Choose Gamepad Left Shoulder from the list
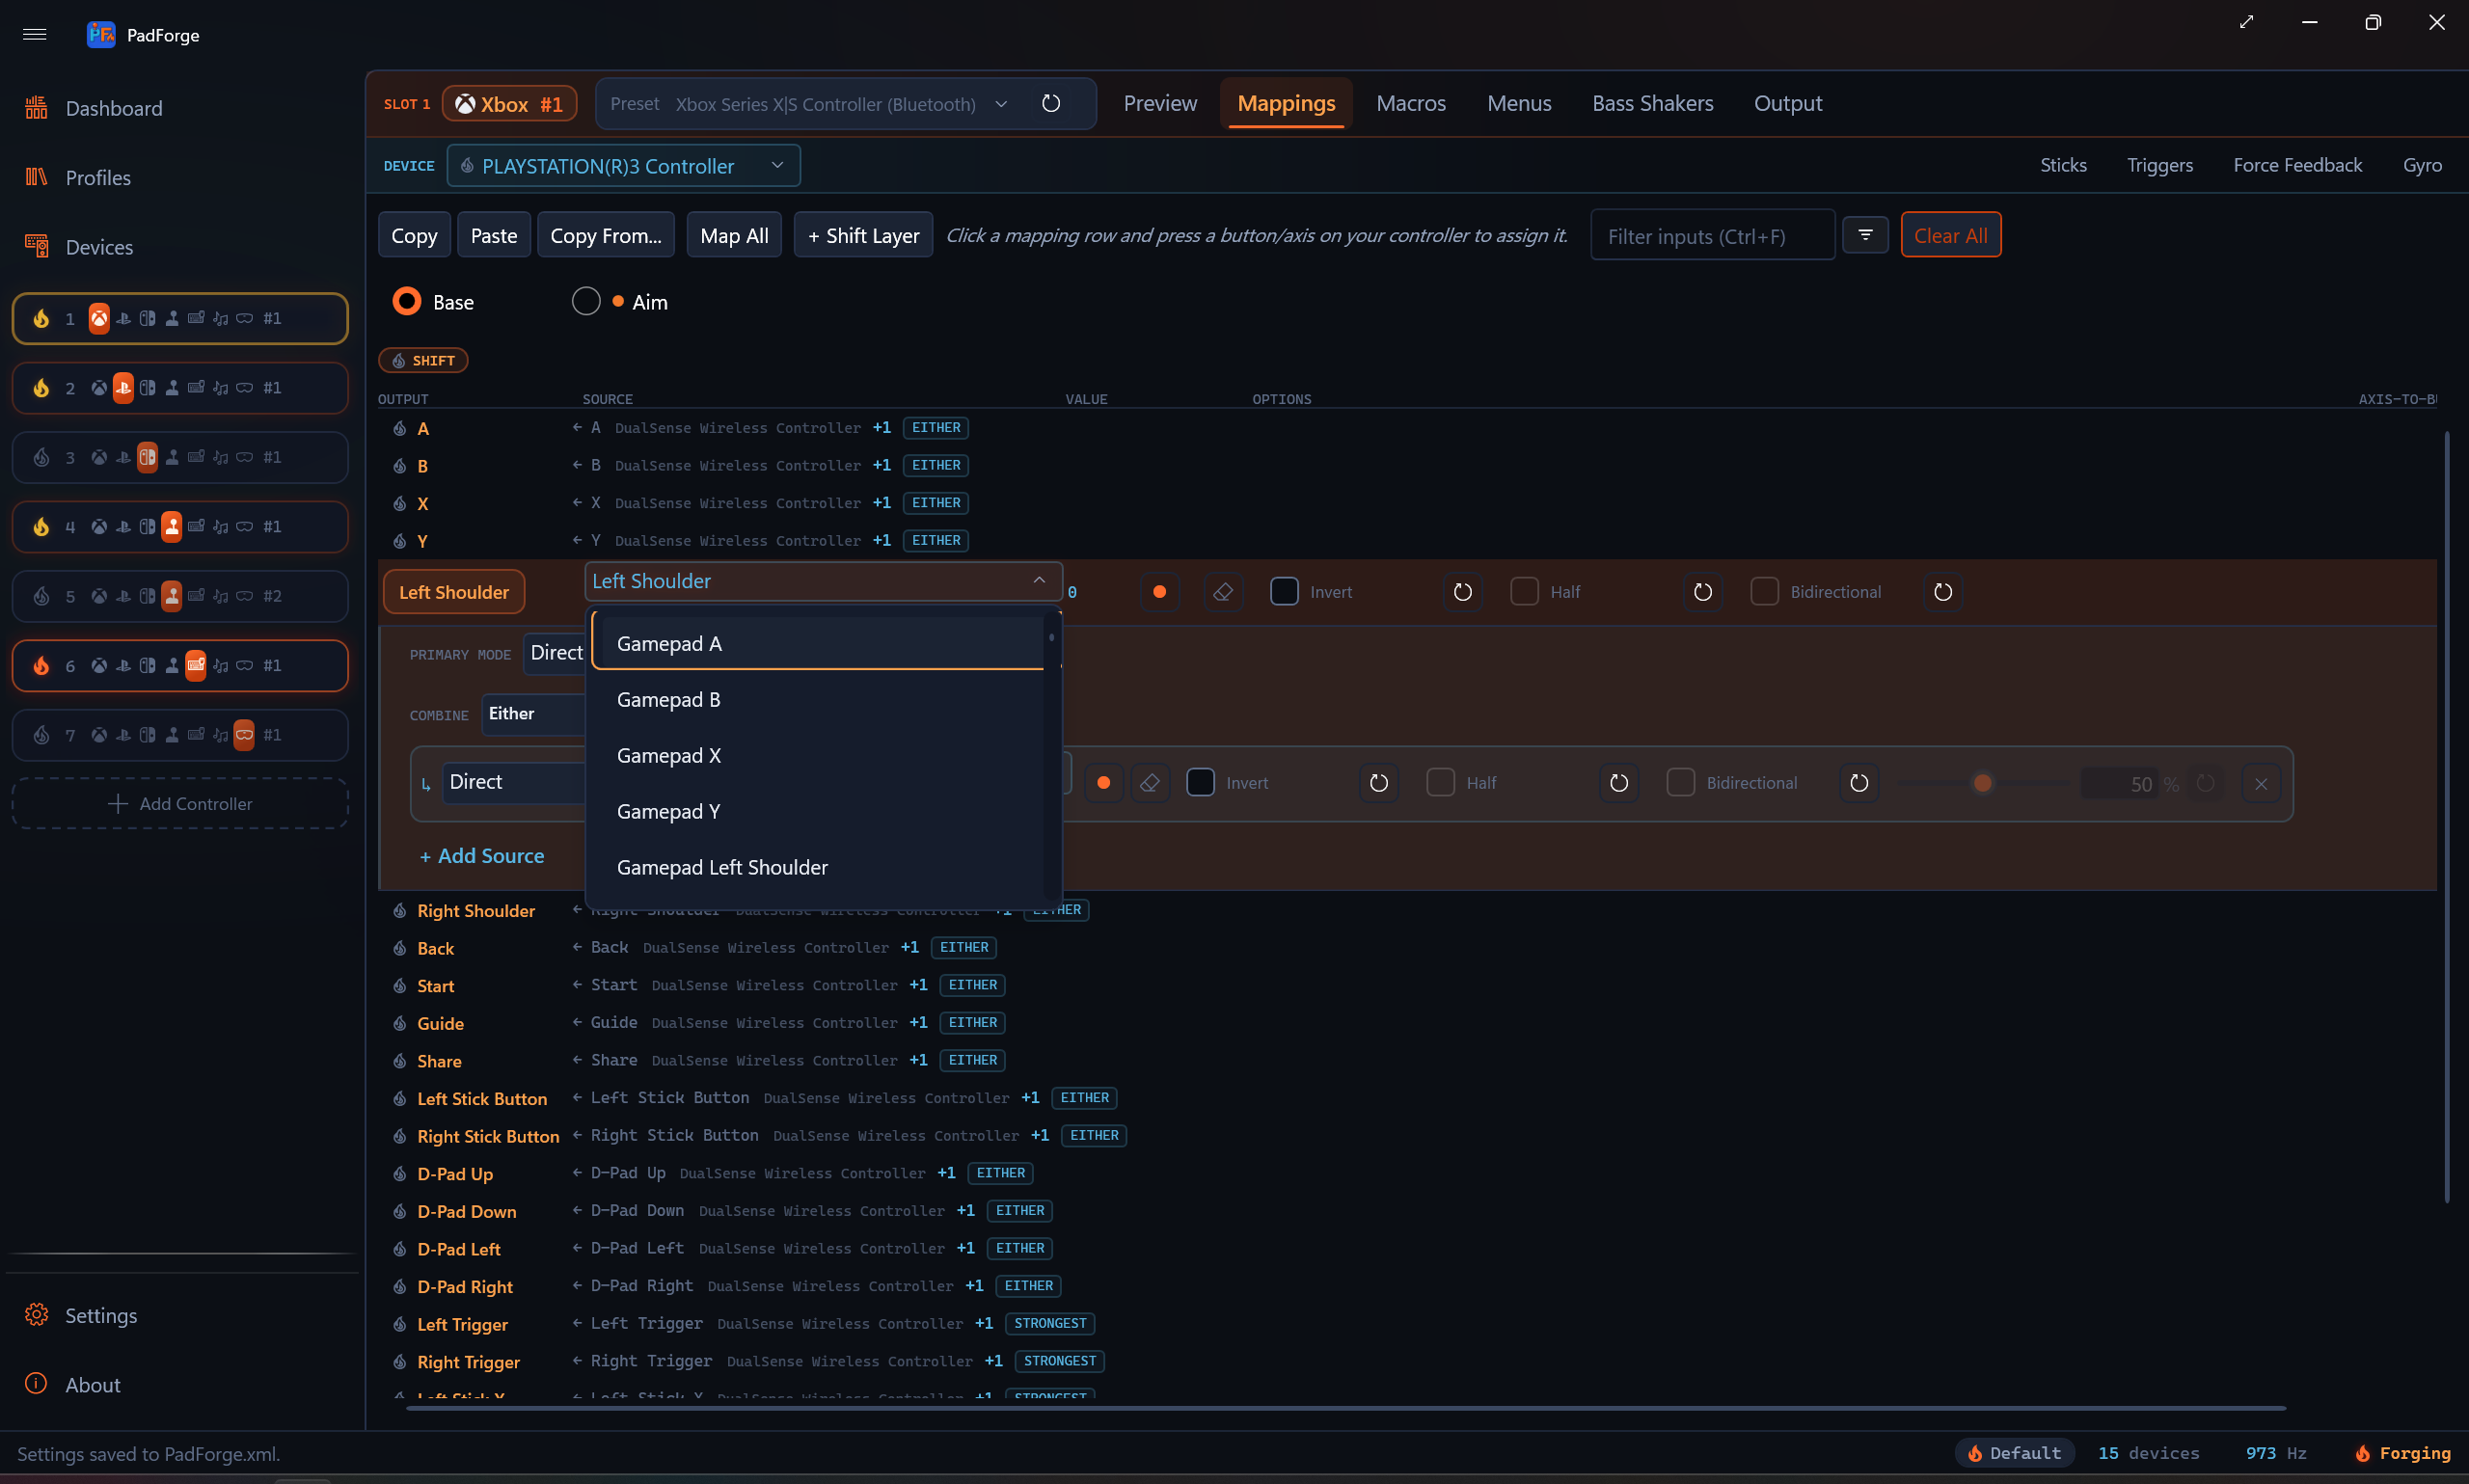 (x=817, y=867)
